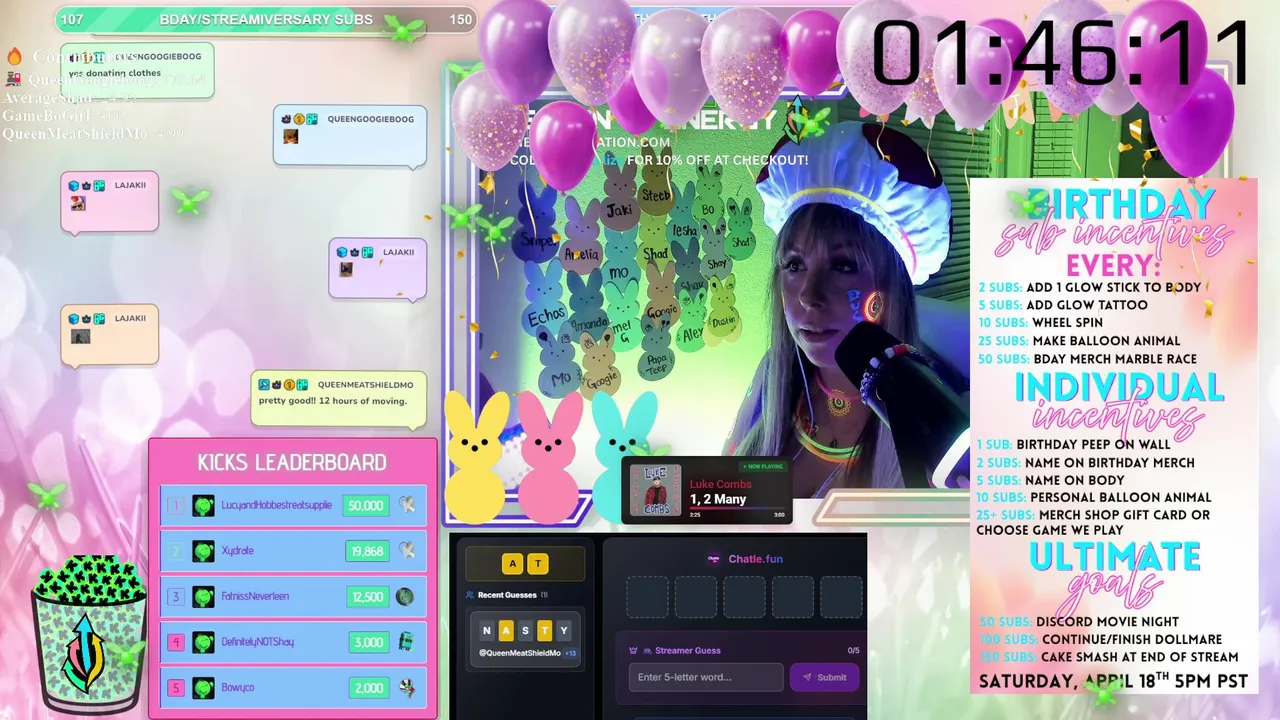Click the gift icon next to 19,868
The height and width of the screenshot is (720, 1280).
(407, 550)
